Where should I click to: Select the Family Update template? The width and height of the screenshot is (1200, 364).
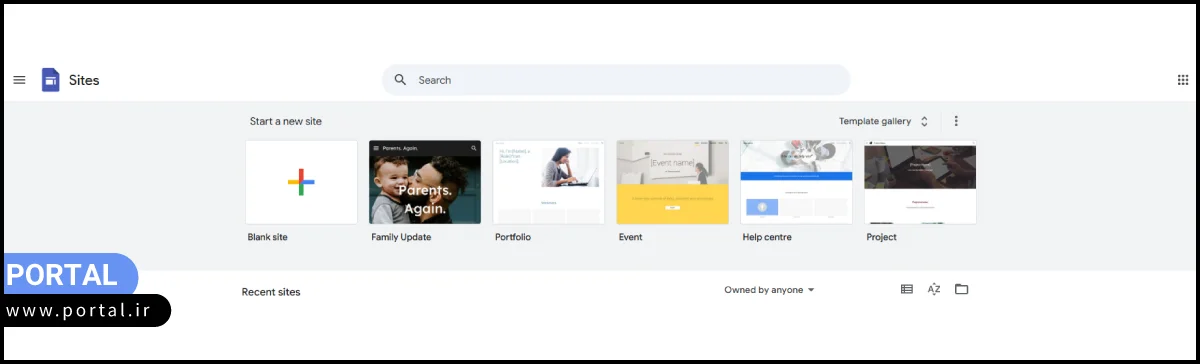425,182
